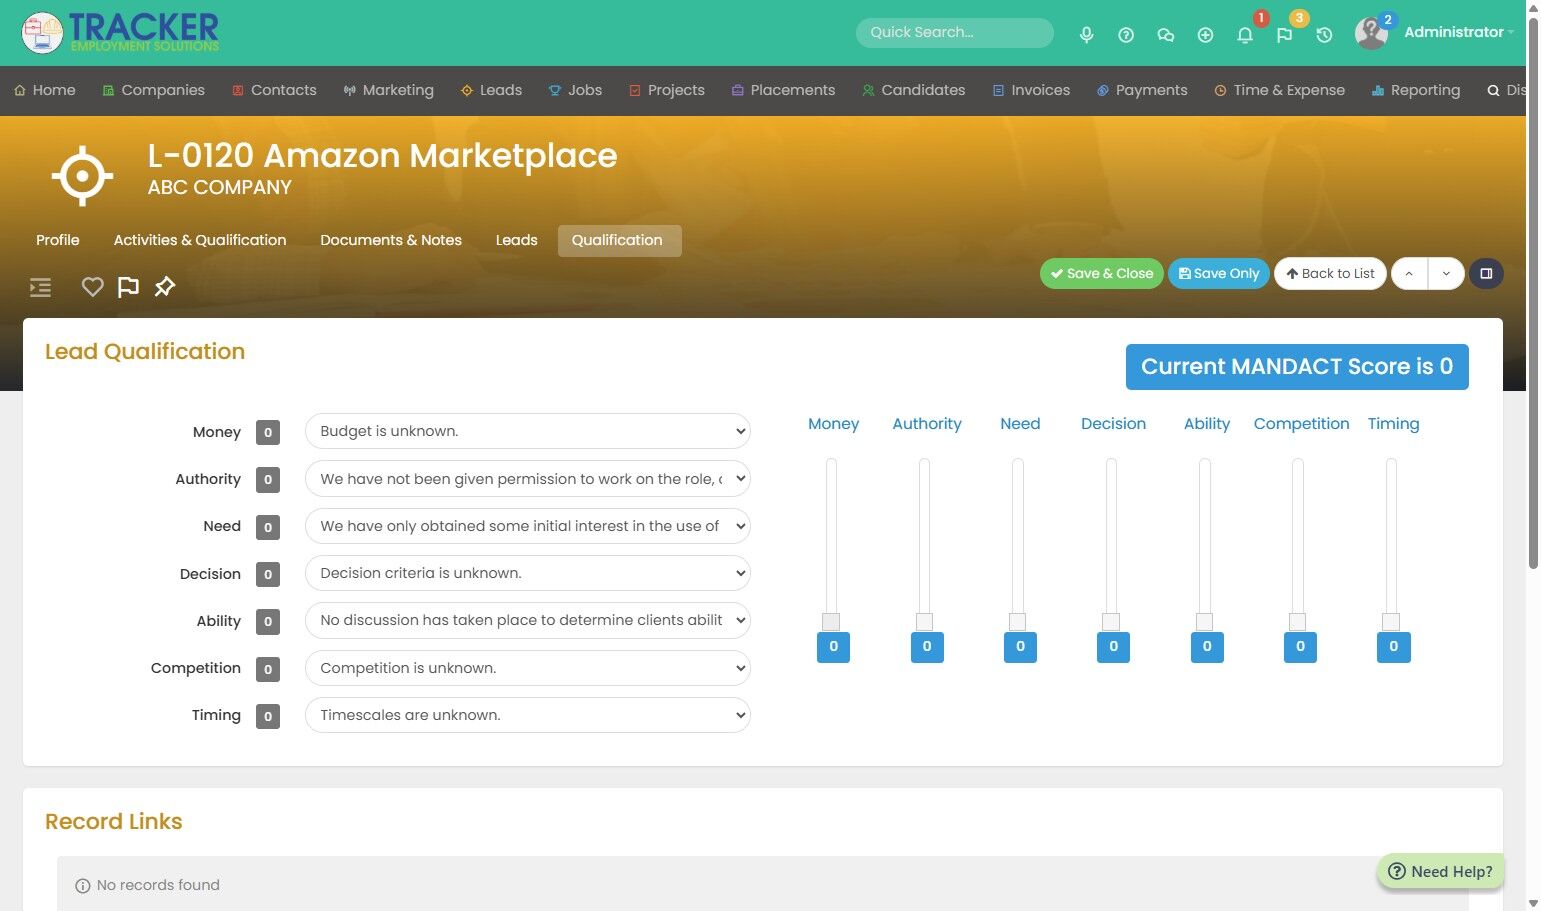1541x911 pixels.
Task: Click the Timing slider handle
Action: pos(1391,621)
